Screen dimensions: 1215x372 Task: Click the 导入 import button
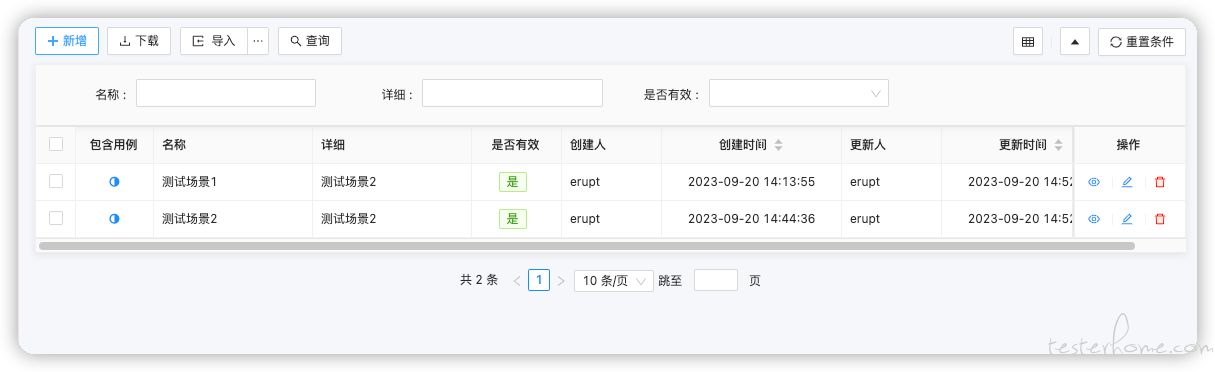pyautogui.click(x=213, y=41)
